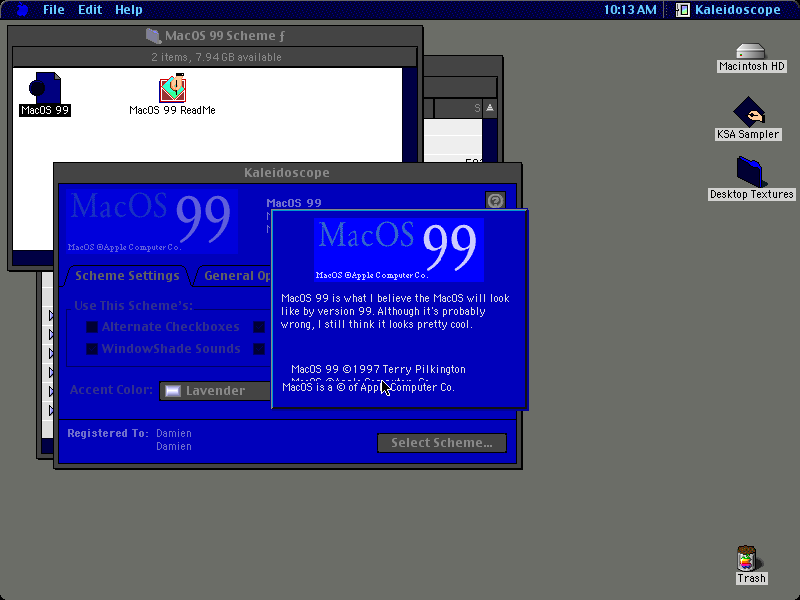Toggle the Alternate Checkboxes checkbox
Viewport: 800px width, 600px height.
92,327
